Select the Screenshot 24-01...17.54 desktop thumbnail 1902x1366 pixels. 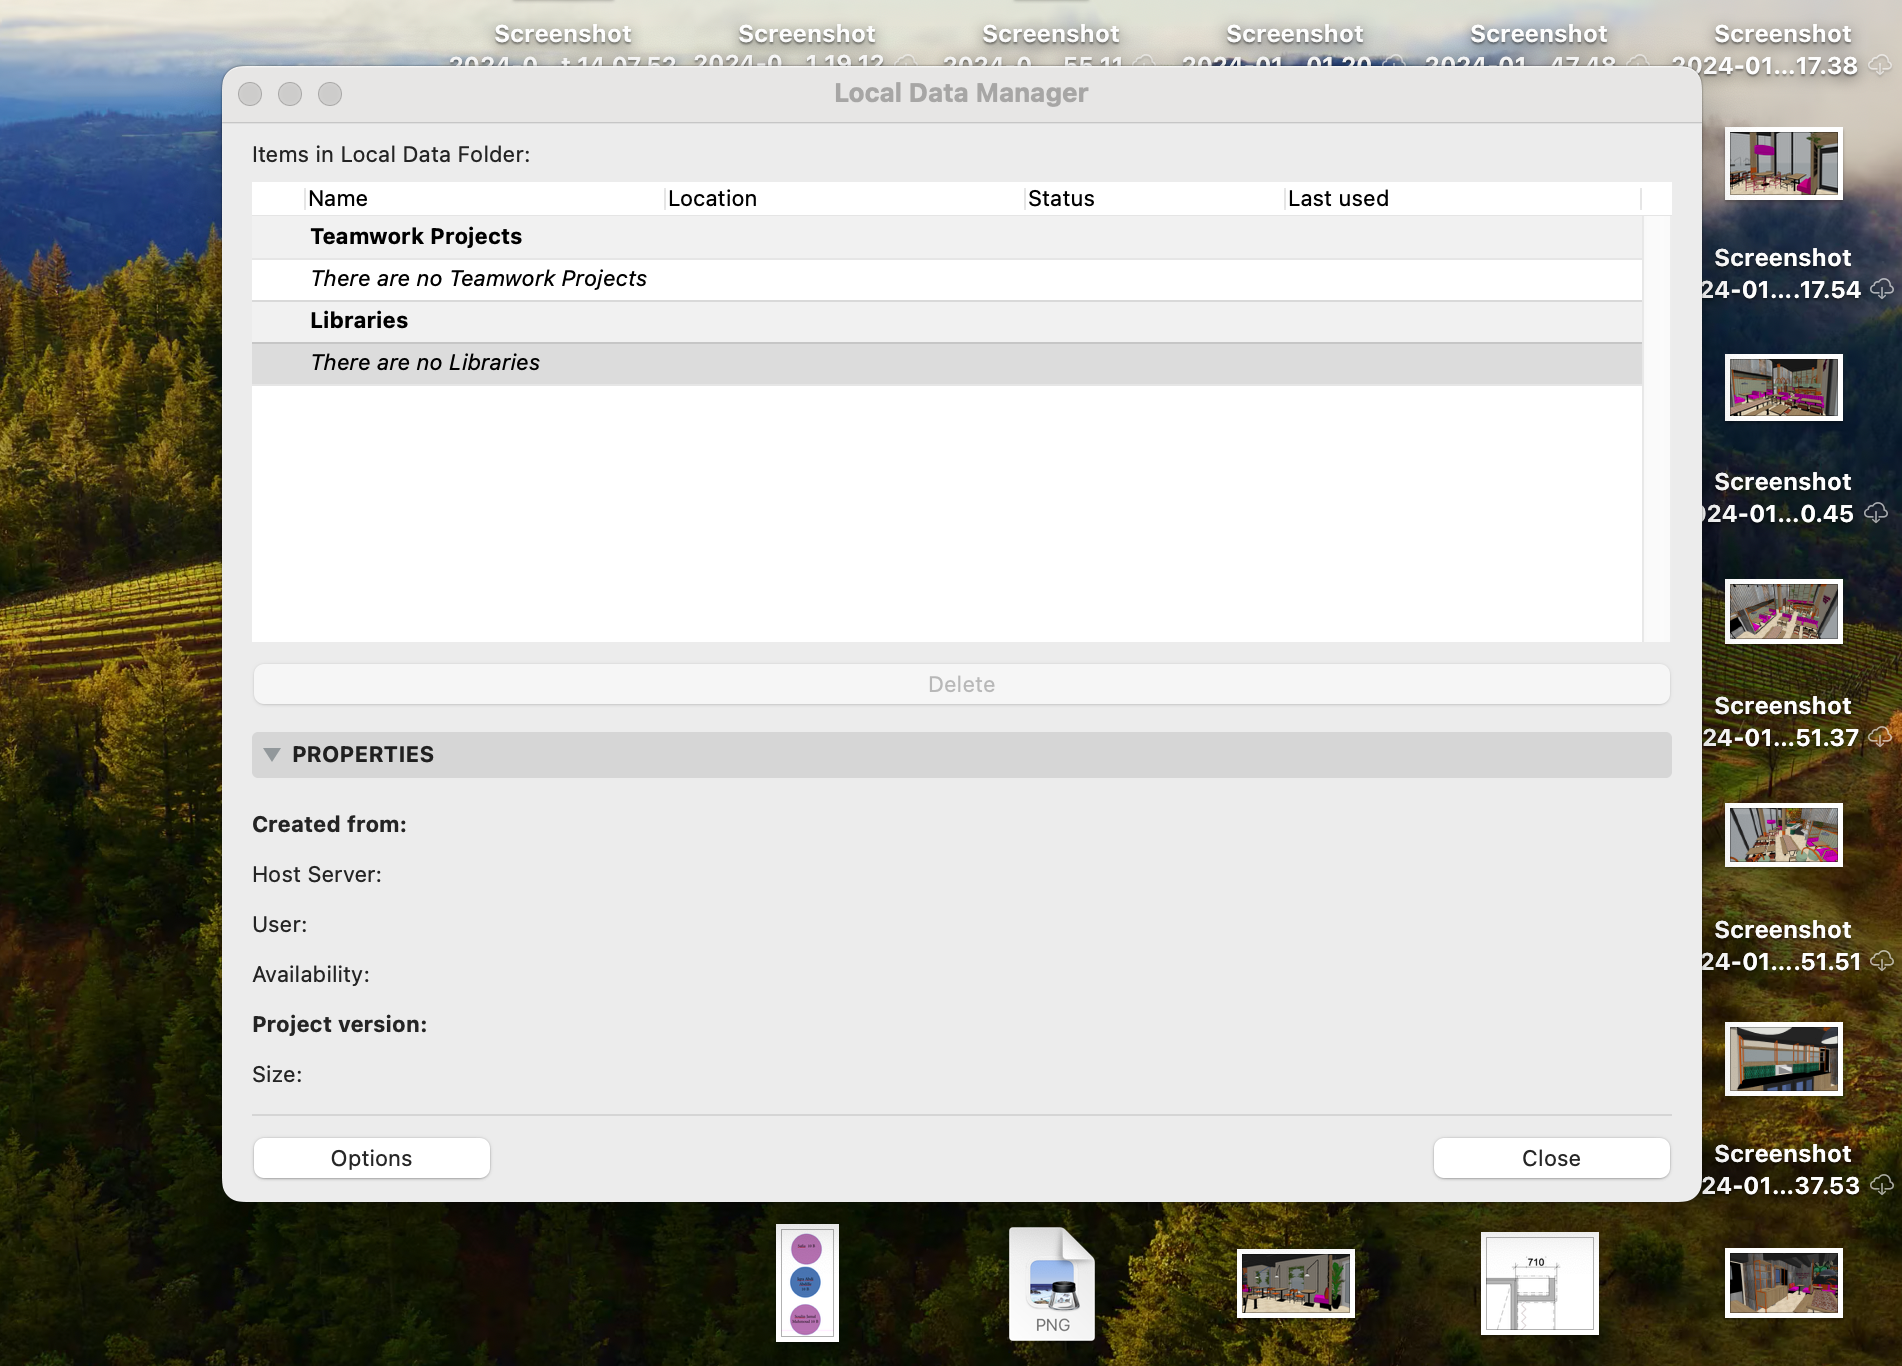(1783, 163)
